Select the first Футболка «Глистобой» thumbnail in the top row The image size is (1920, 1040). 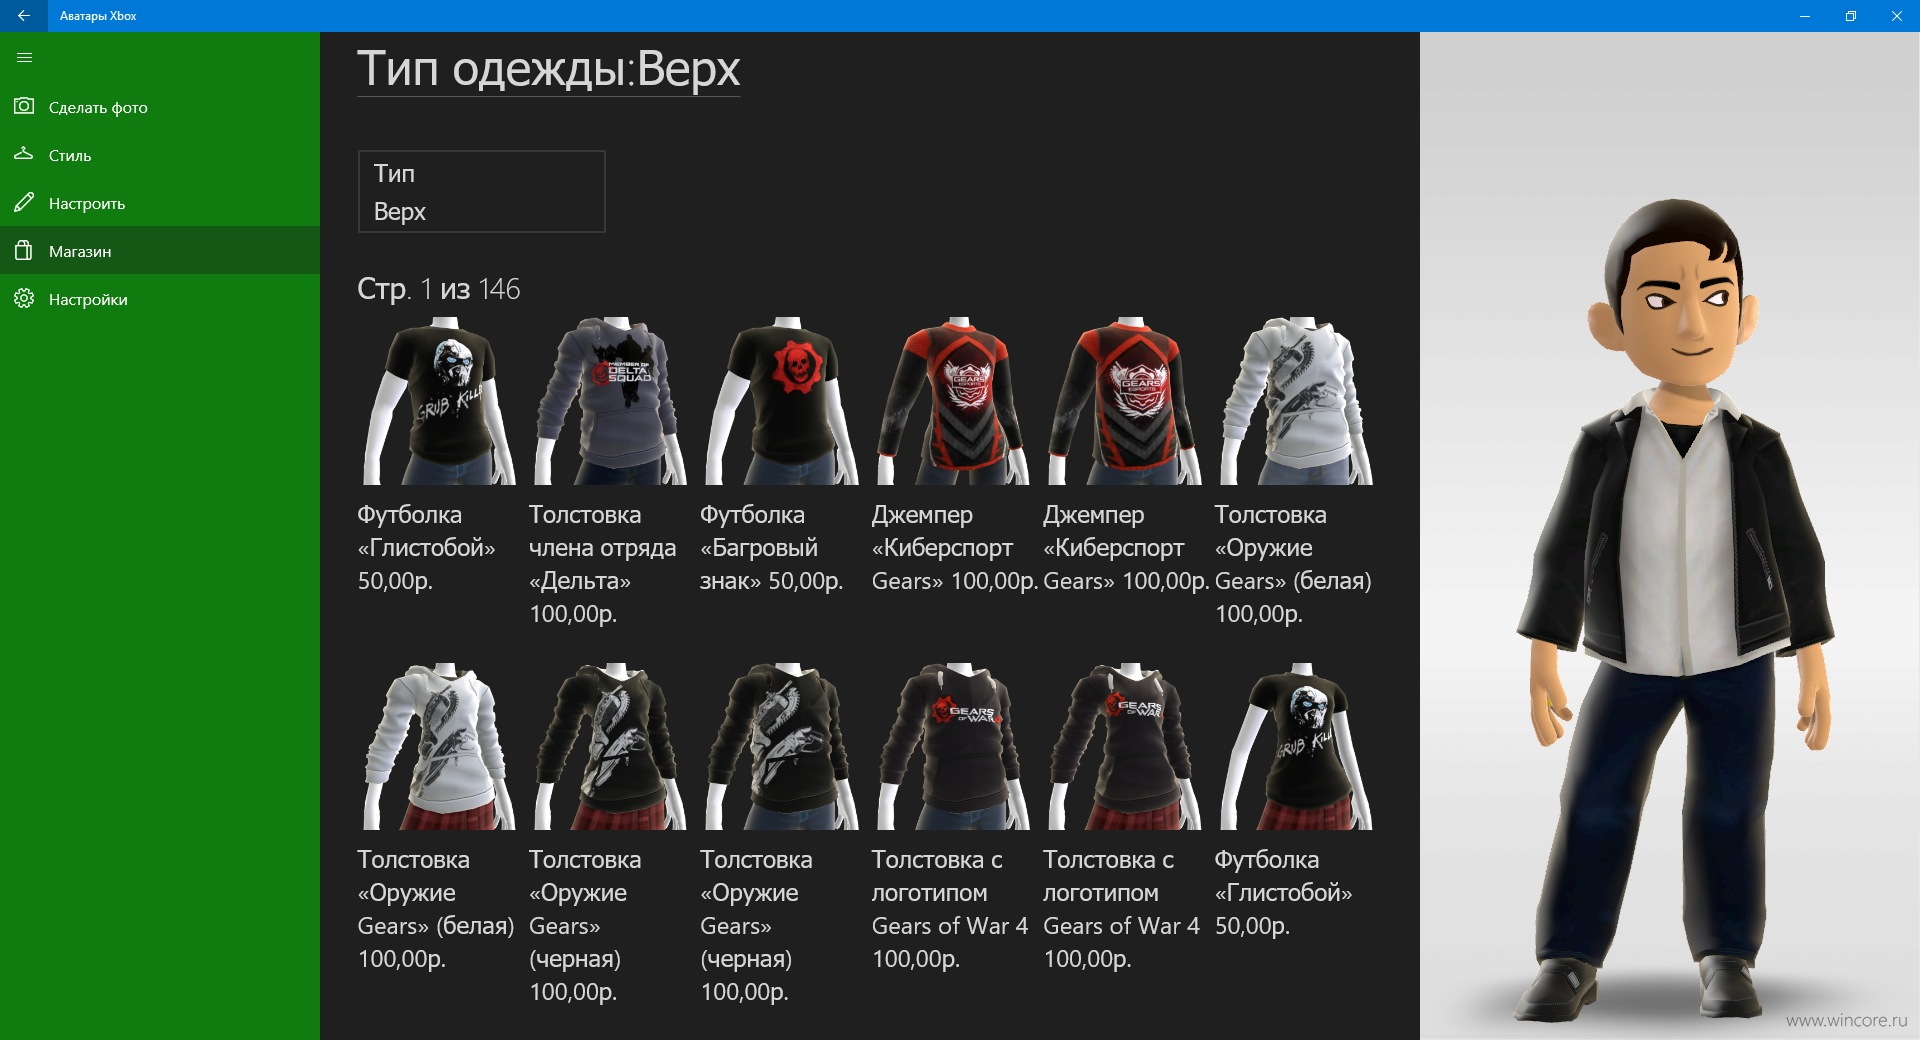(438, 401)
